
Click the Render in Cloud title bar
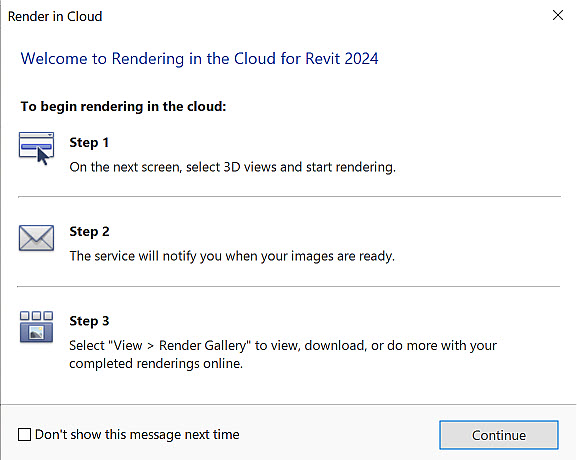click(276, 16)
